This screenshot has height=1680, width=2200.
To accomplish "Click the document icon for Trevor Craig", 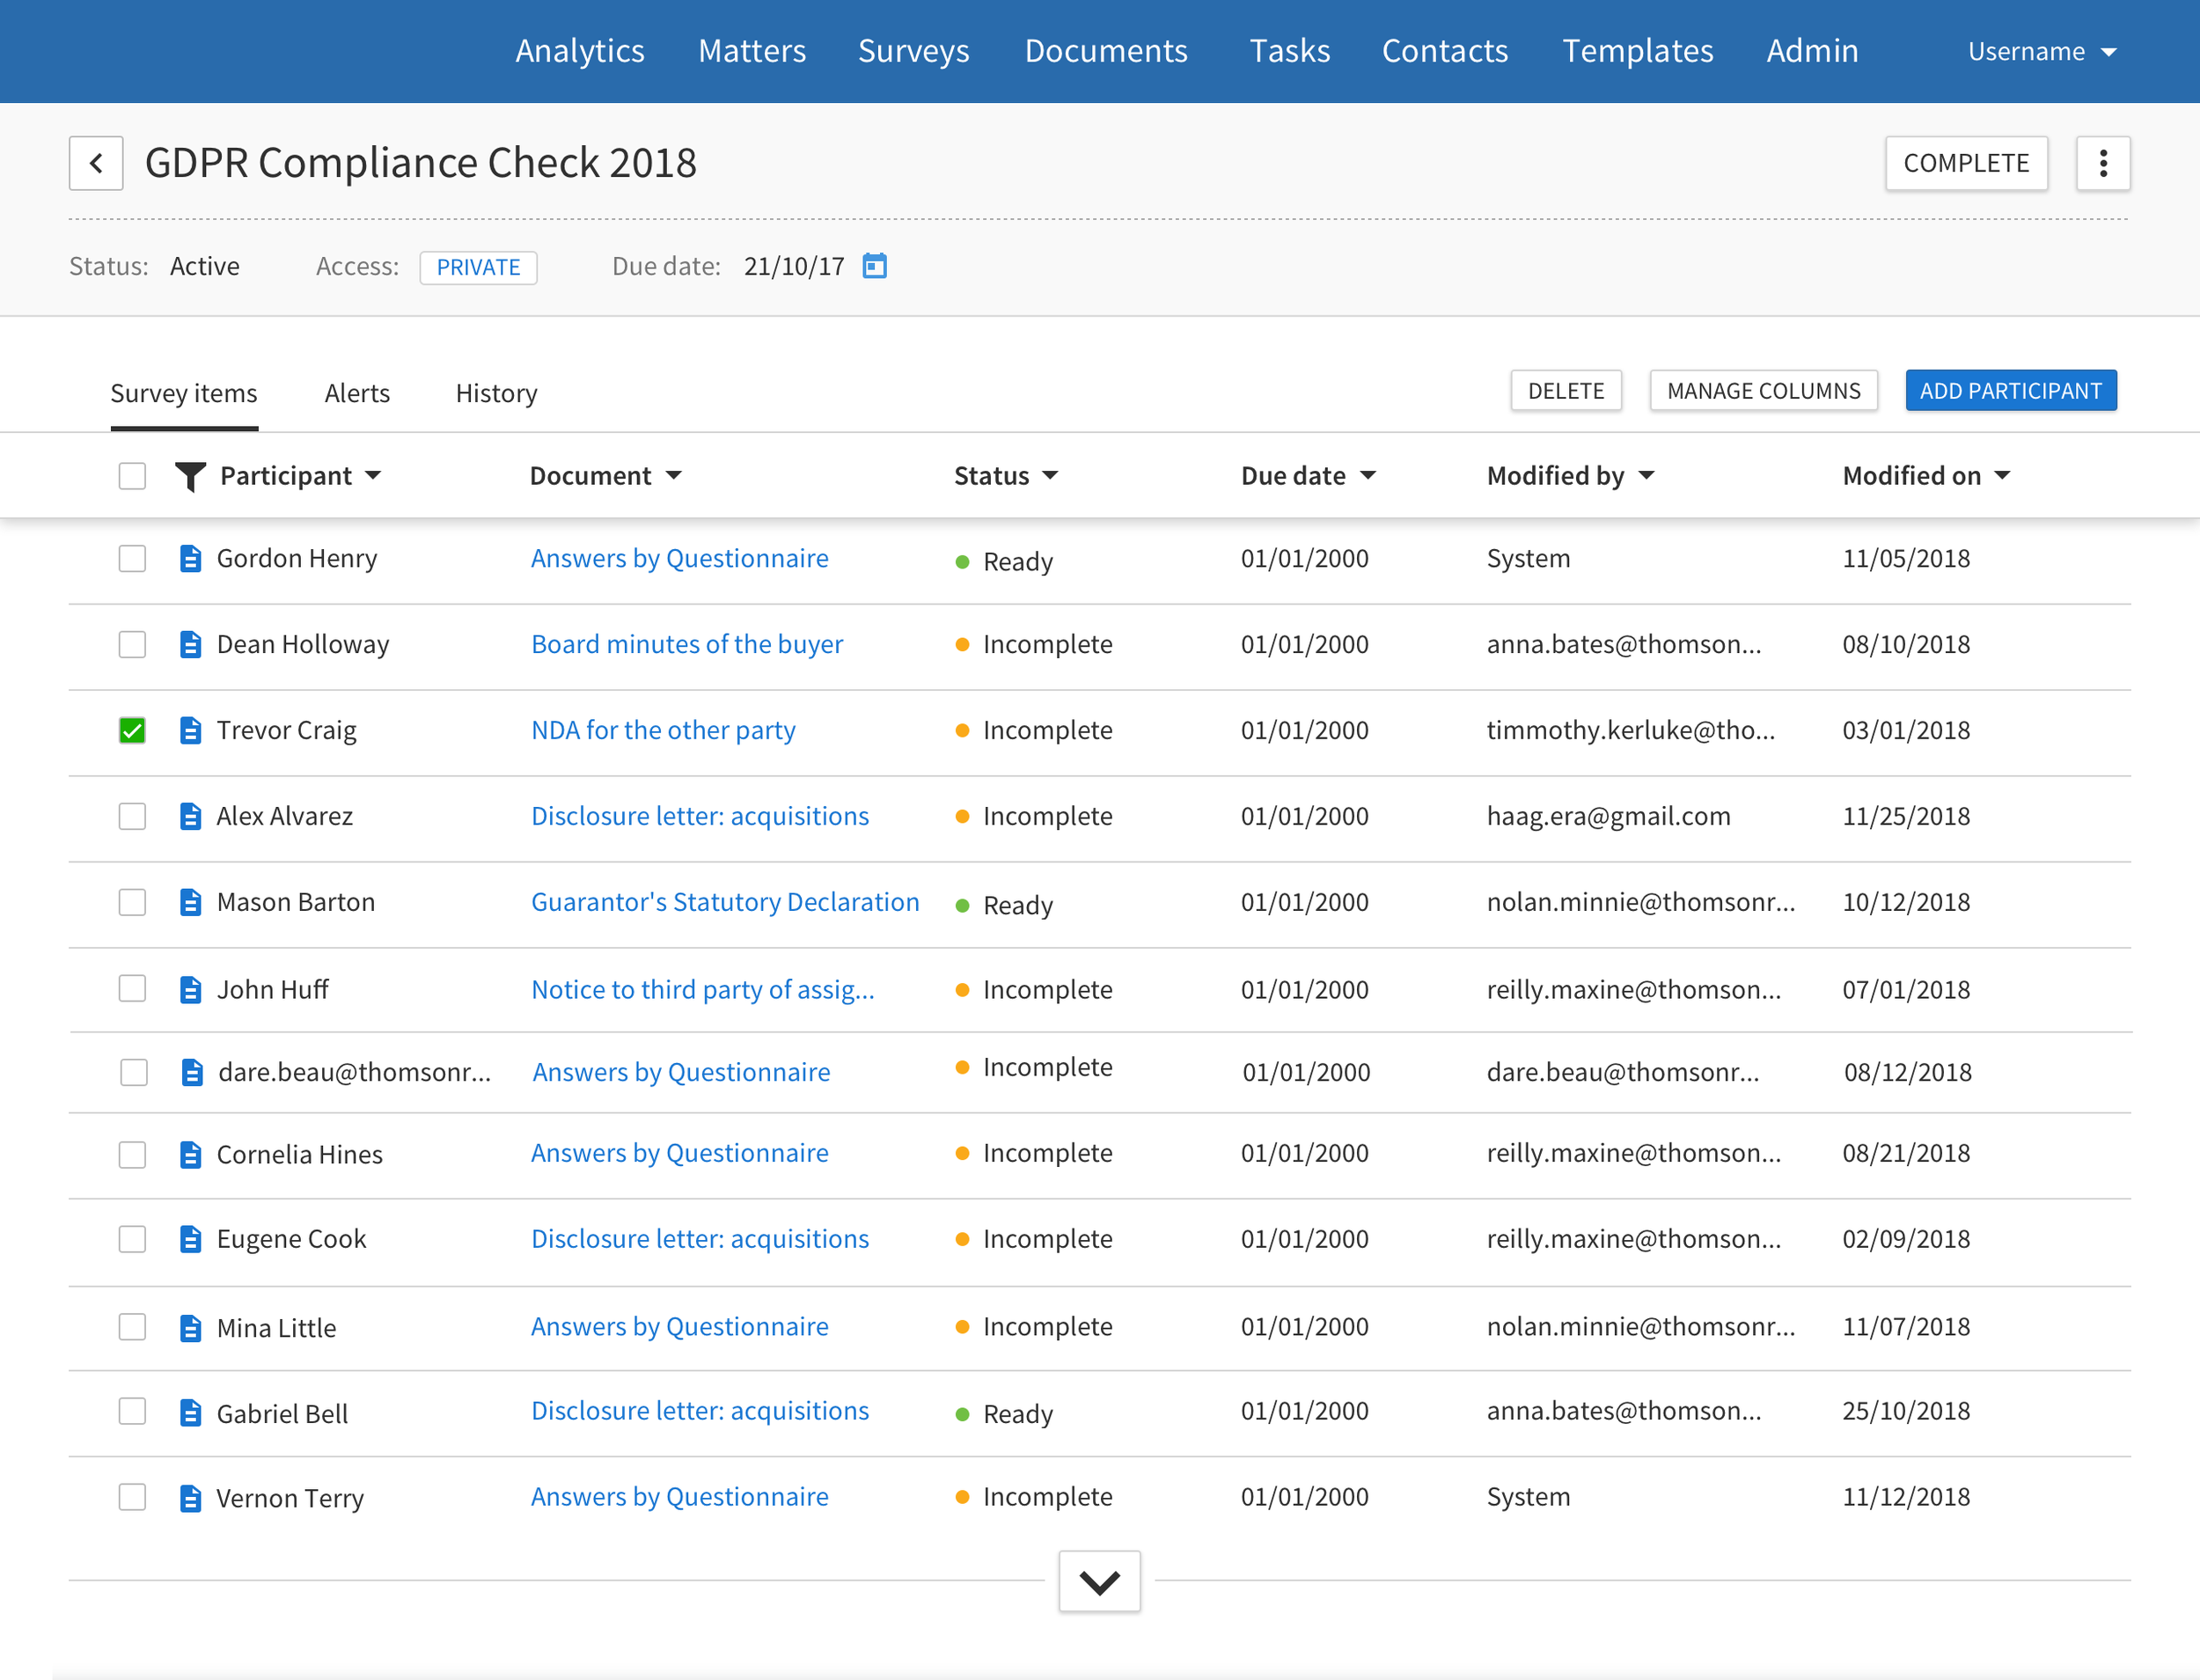I will click(x=190, y=730).
